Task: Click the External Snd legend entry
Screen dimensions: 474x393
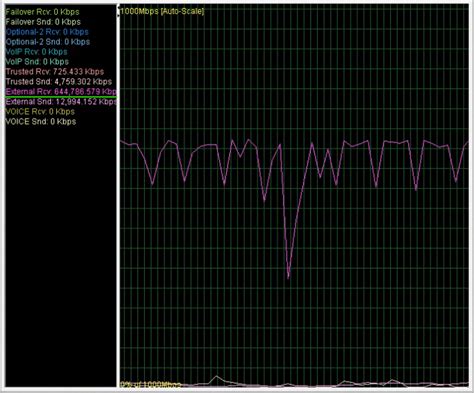Action: pyautogui.click(x=61, y=102)
